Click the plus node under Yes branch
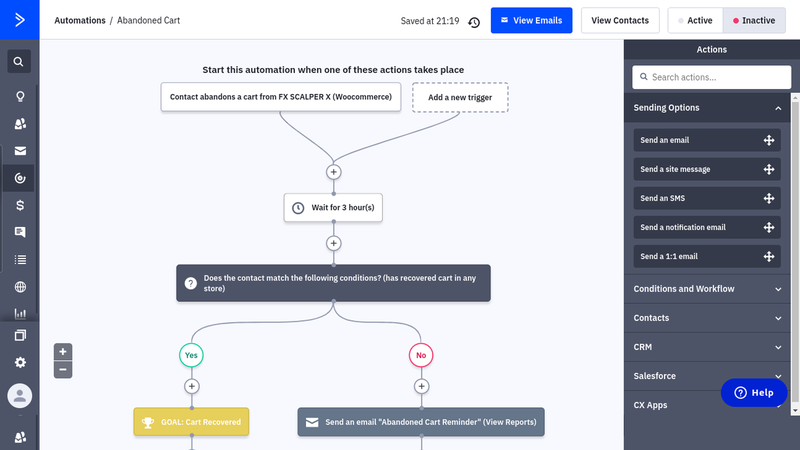Screen dimensions: 800x450 click(x=192, y=386)
